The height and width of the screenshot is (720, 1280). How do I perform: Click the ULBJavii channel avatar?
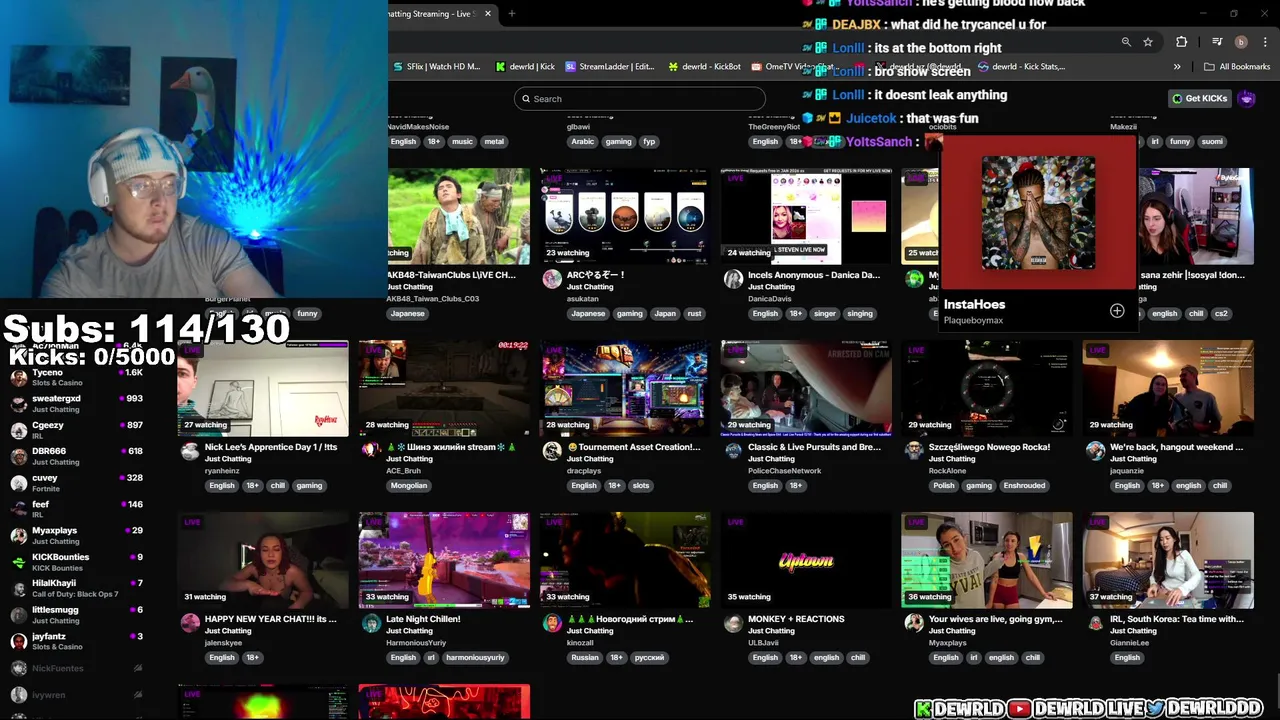point(733,623)
